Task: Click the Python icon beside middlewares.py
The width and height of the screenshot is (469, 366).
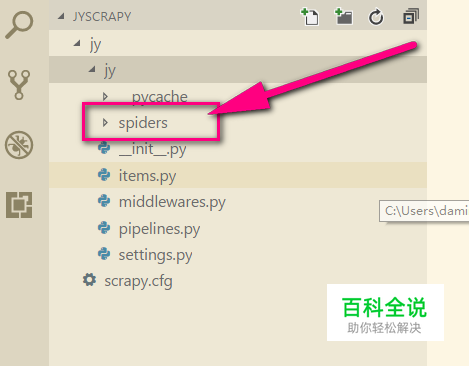Action: click(x=104, y=201)
